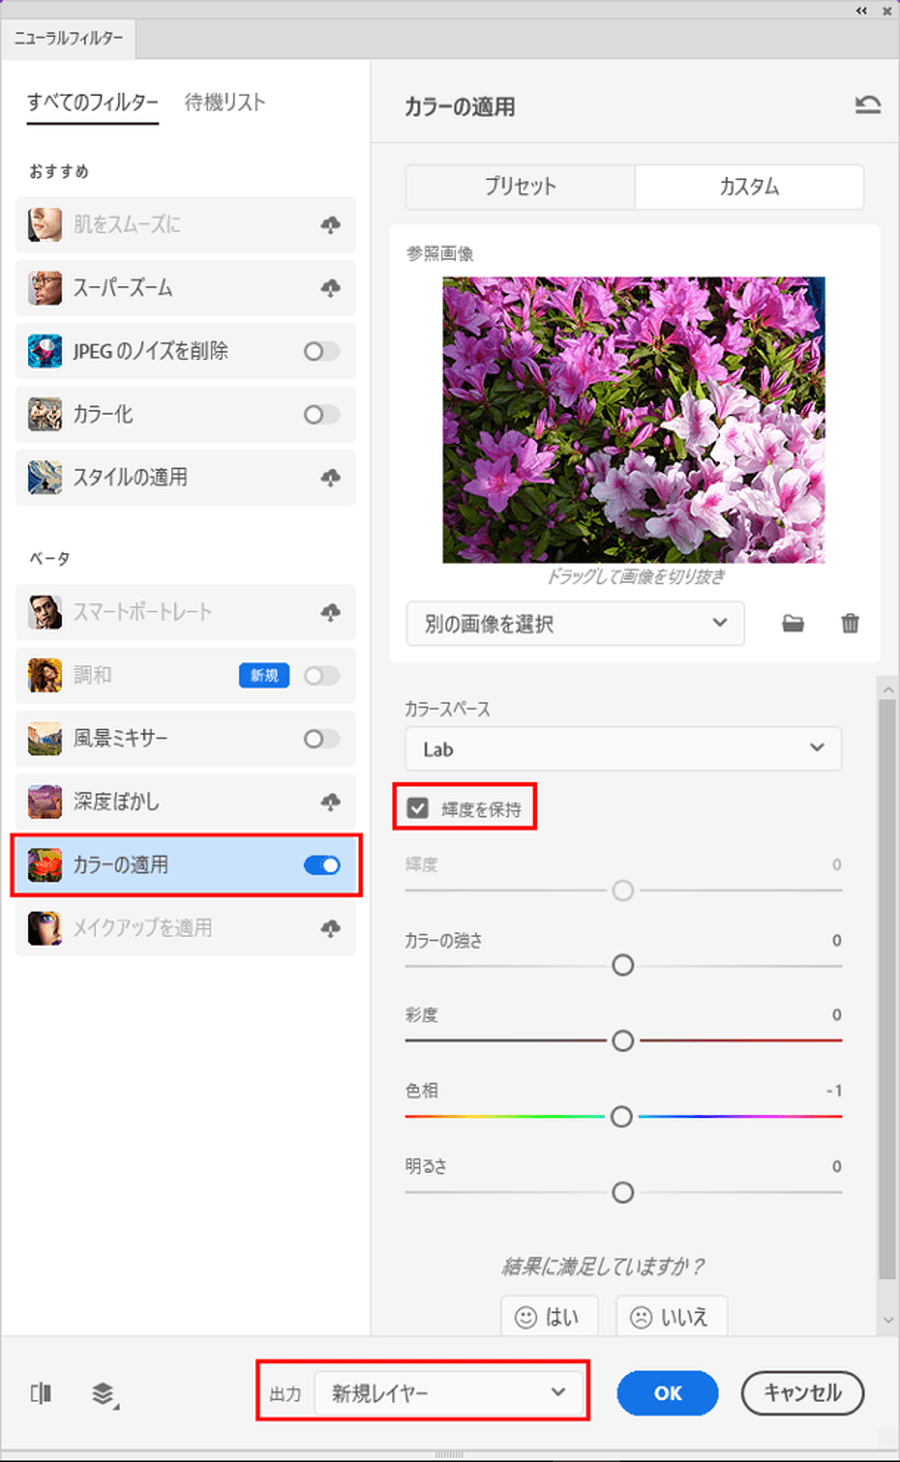This screenshot has width=900, height=1462.
Task: Click the settings panel vertical scrollbar
Action: click(x=887, y=990)
